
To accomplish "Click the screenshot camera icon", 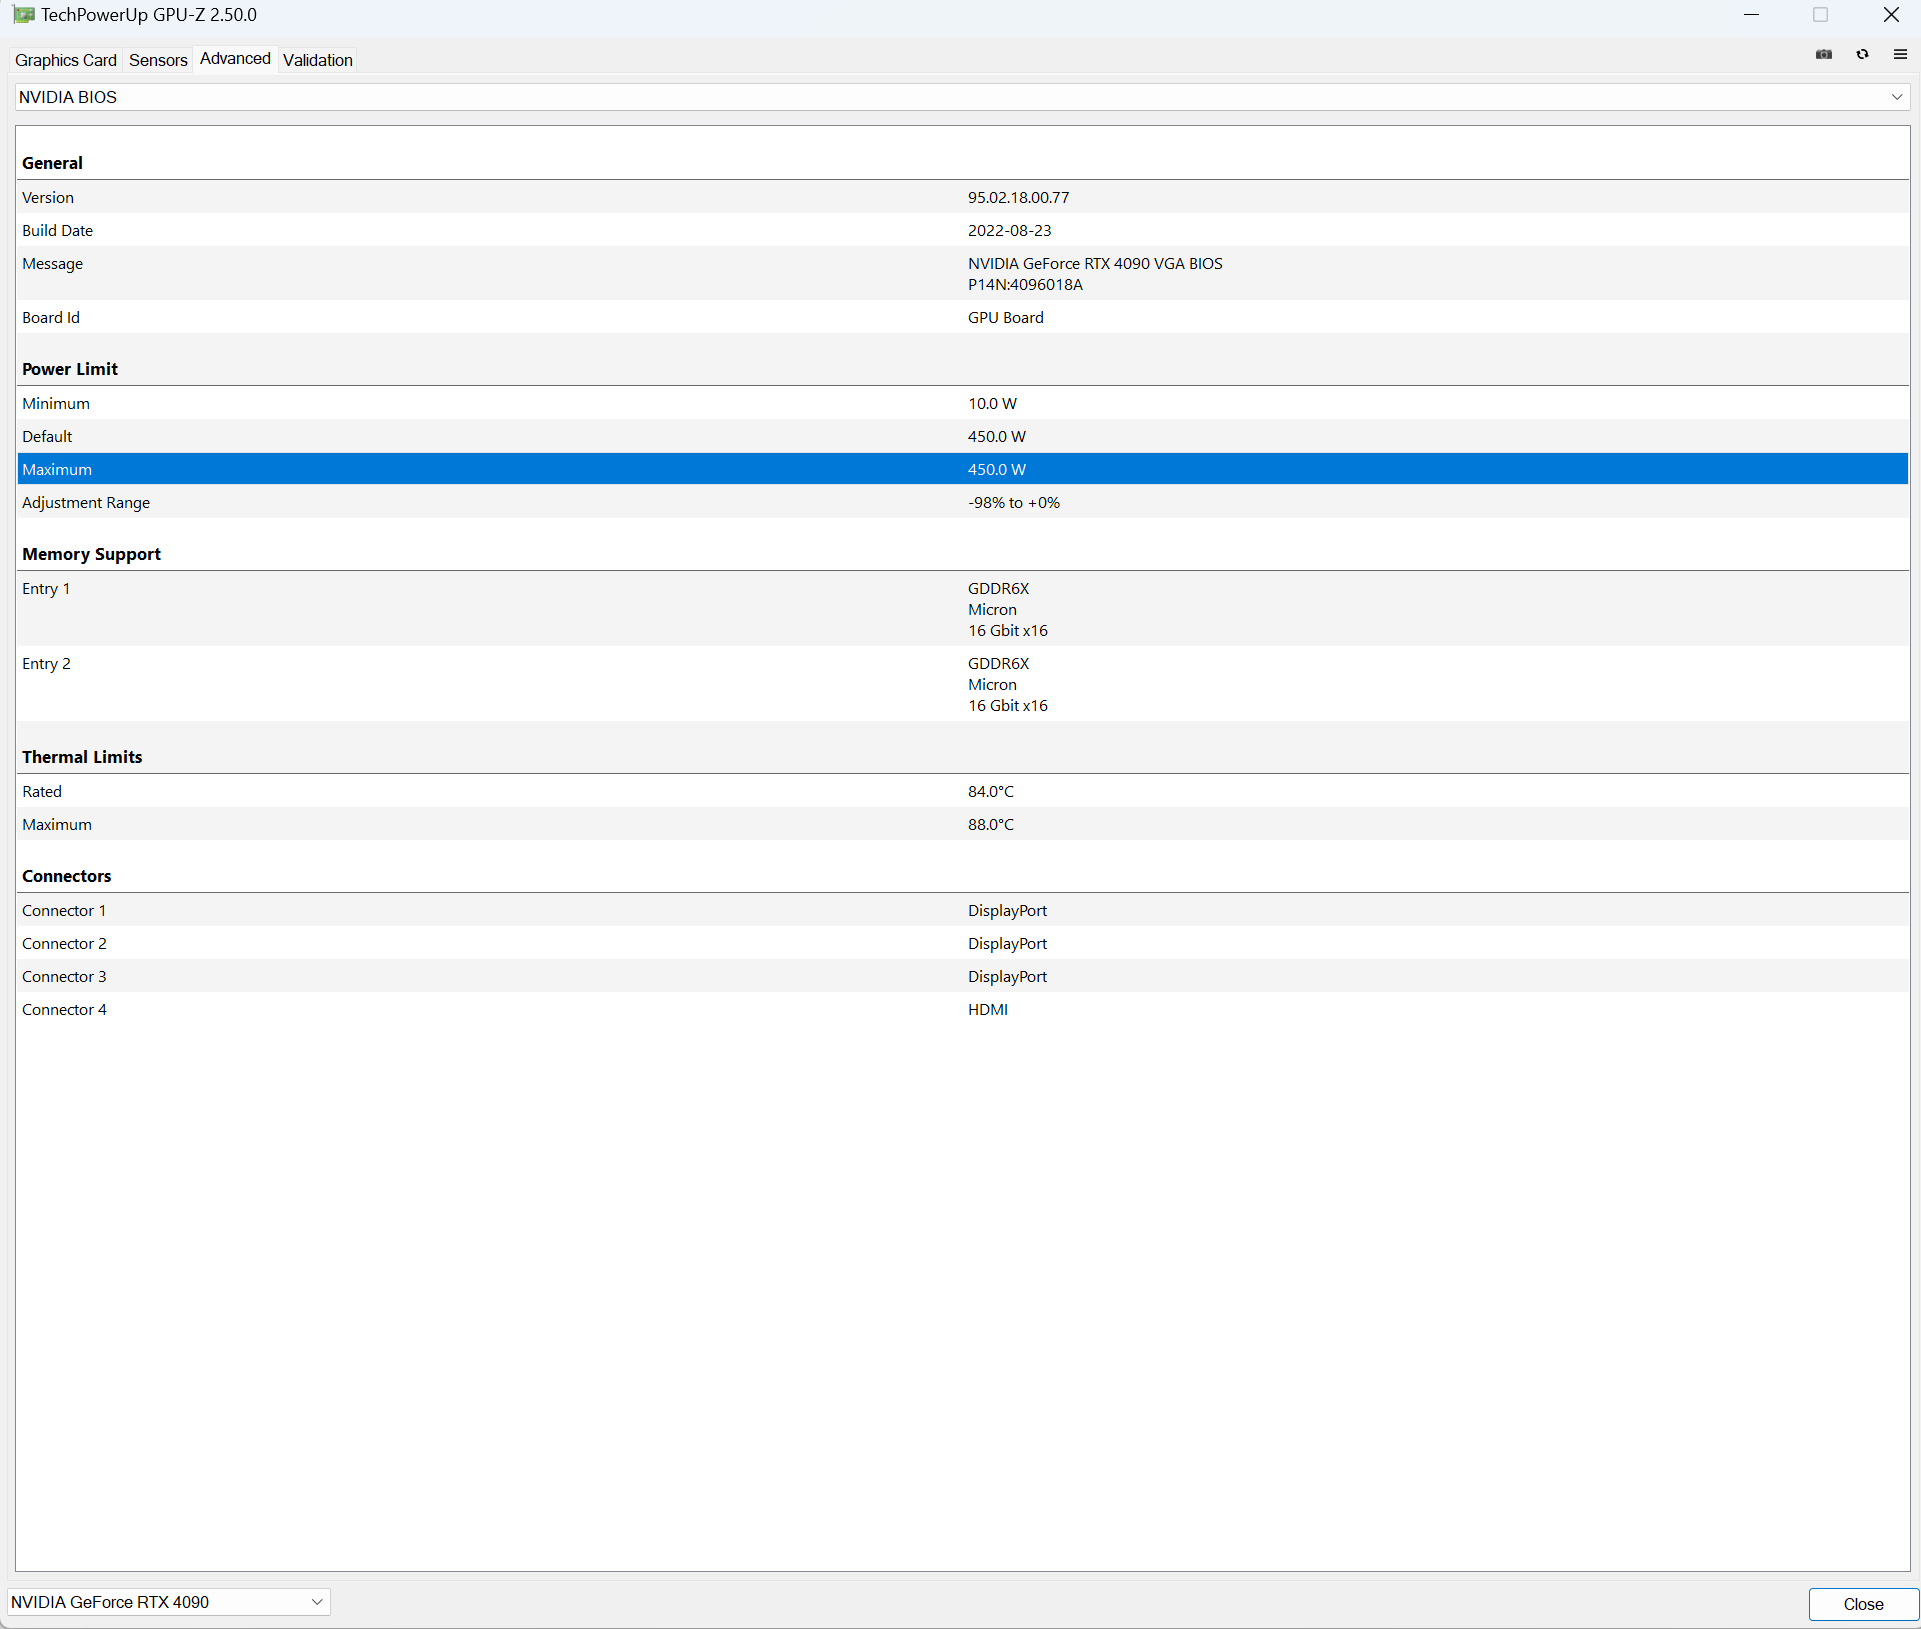I will 1824,55.
